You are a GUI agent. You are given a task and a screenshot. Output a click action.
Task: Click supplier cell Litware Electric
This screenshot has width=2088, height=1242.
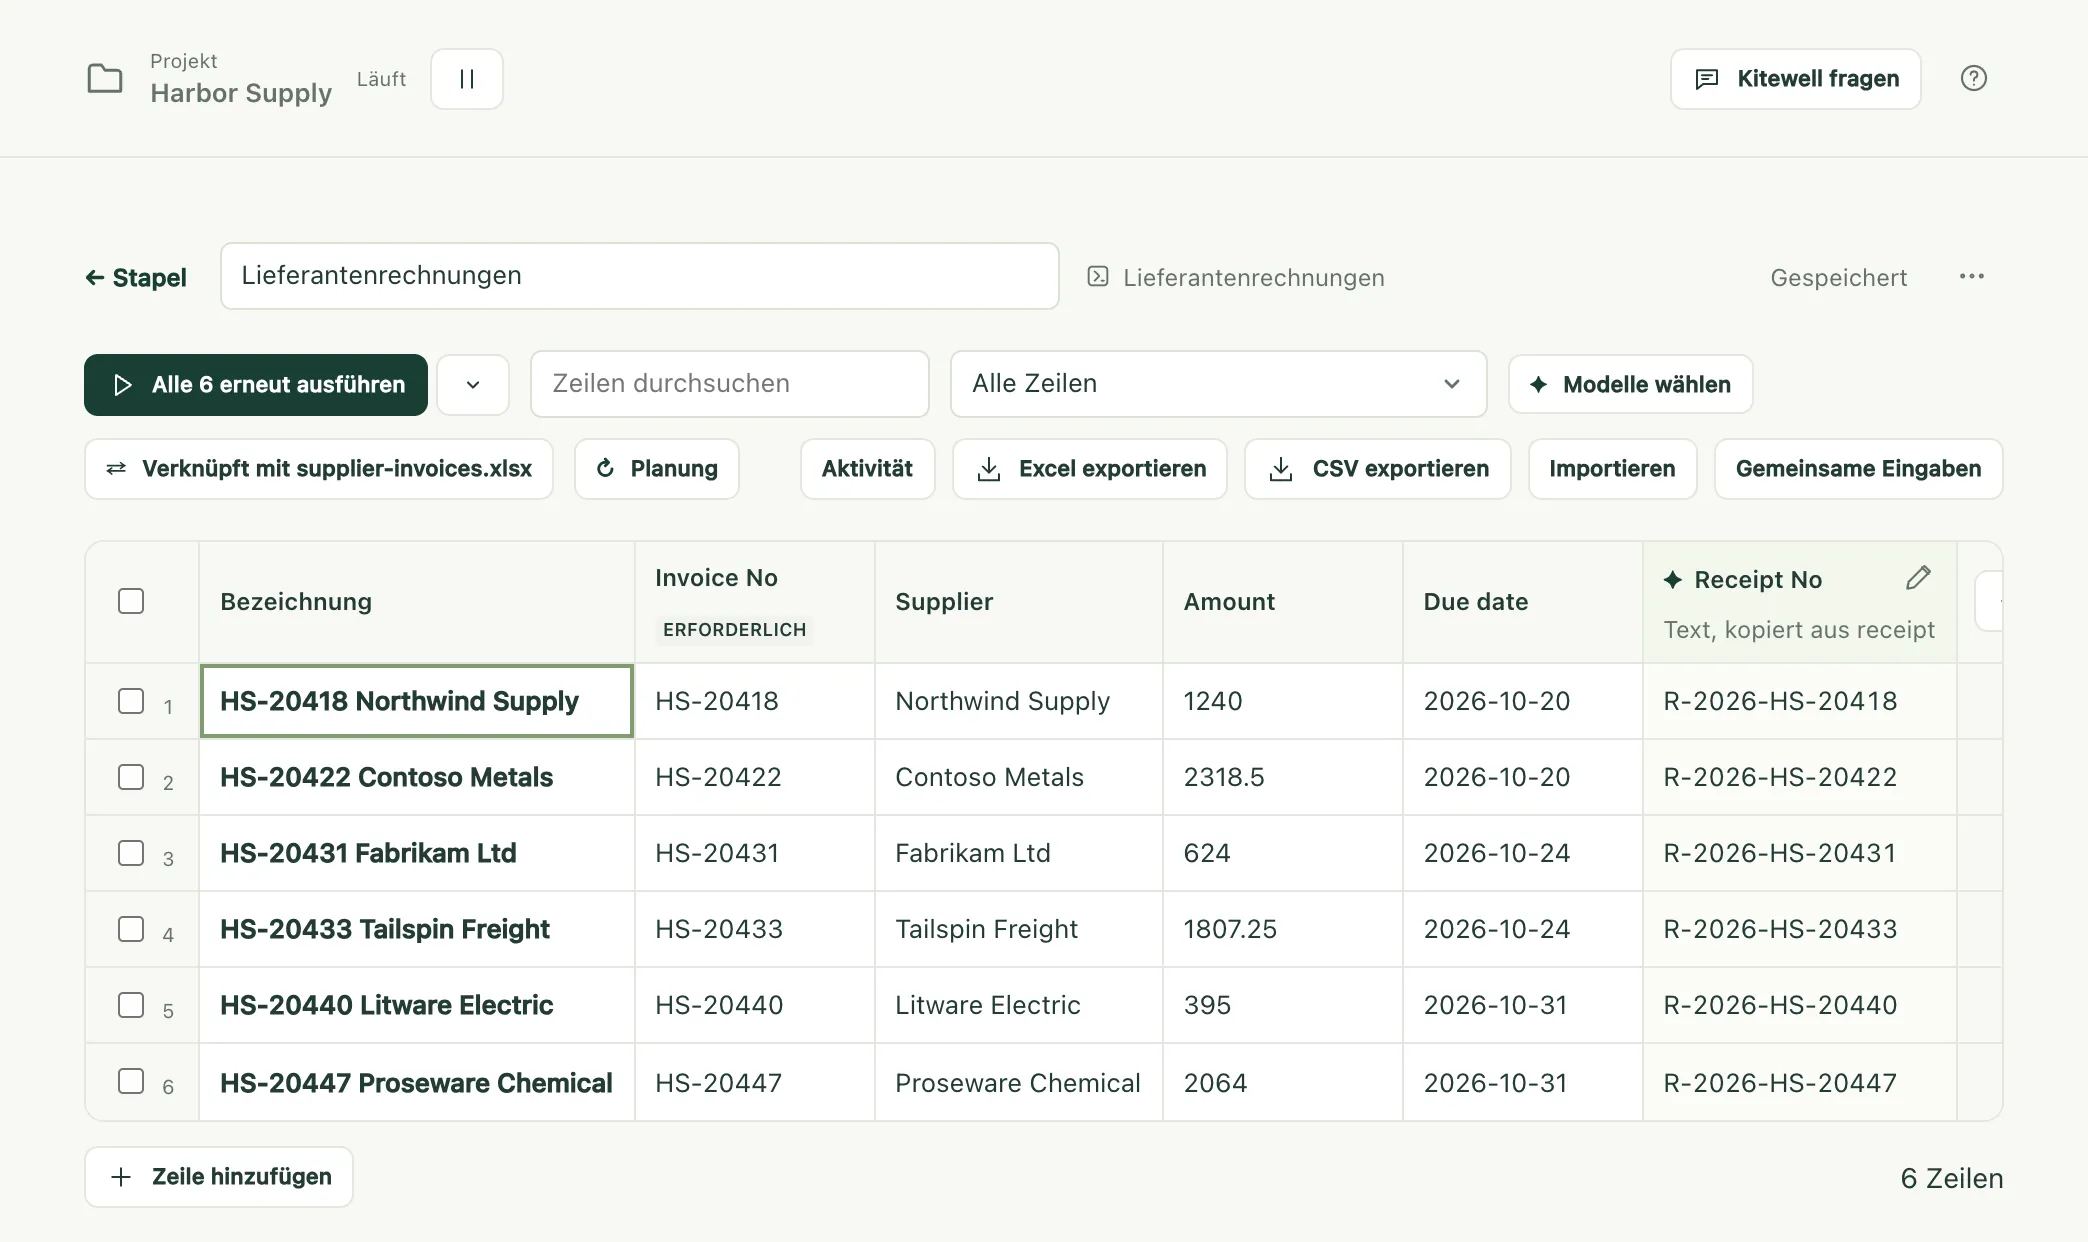[x=1019, y=1005]
